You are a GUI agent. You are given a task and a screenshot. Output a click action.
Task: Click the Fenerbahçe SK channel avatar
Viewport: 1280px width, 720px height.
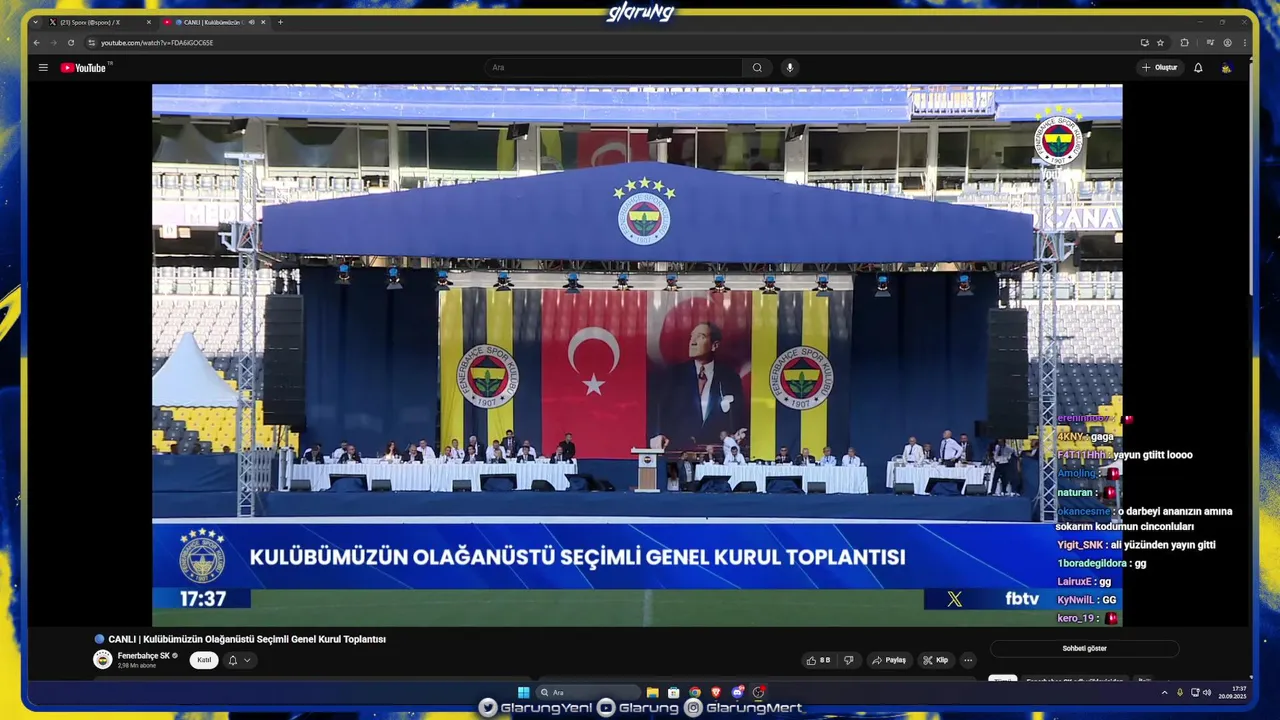click(102, 659)
